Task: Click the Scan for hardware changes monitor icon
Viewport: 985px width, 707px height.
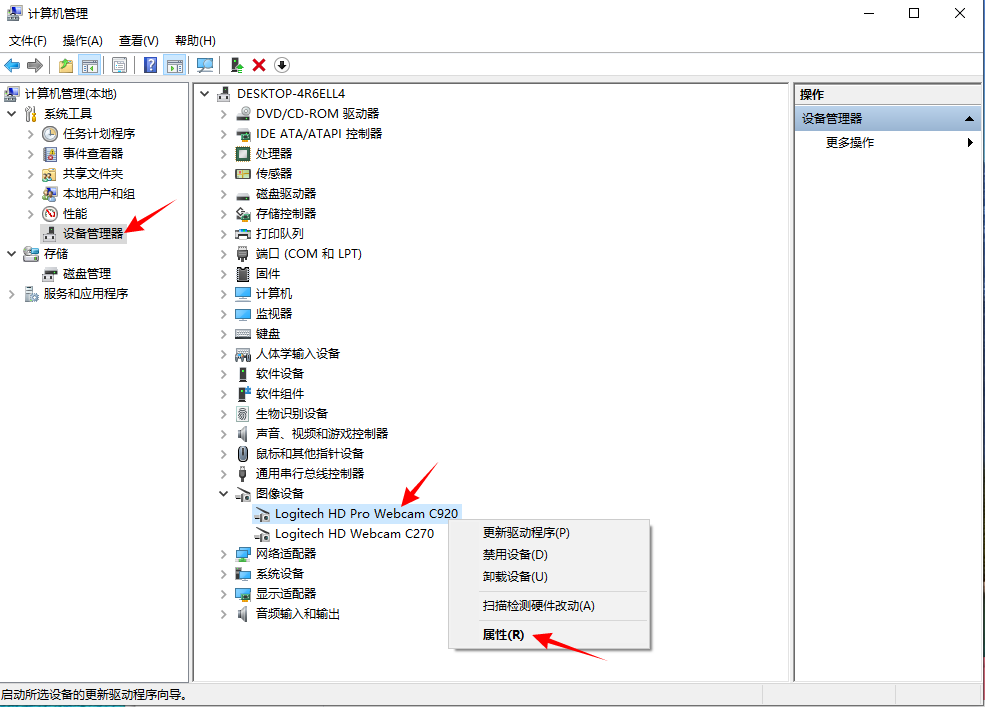Action: [x=205, y=65]
